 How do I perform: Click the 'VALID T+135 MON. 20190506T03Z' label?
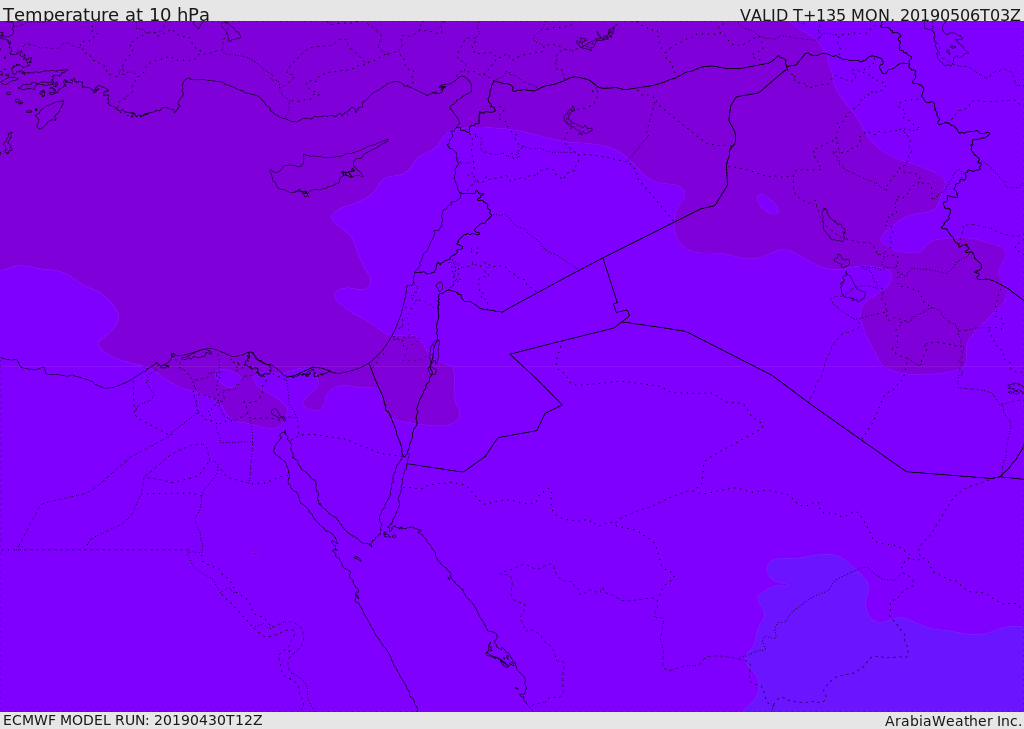click(x=880, y=14)
